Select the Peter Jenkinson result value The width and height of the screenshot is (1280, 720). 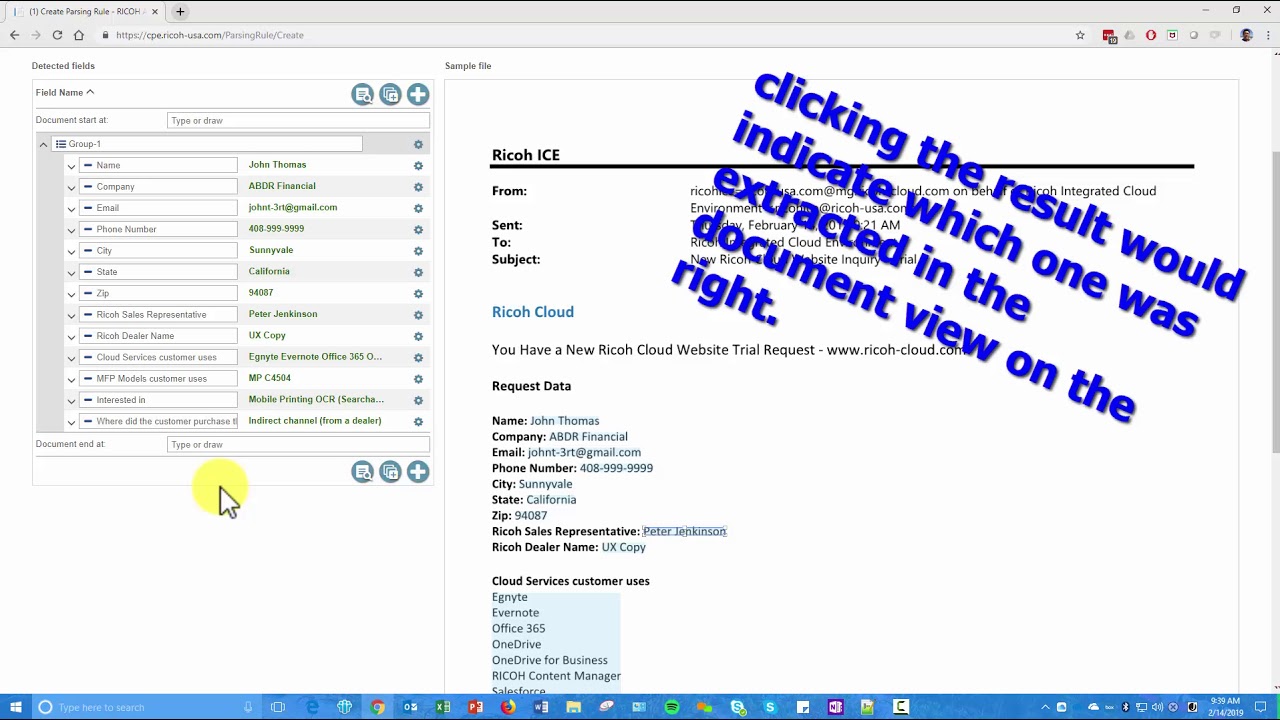pos(283,314)
